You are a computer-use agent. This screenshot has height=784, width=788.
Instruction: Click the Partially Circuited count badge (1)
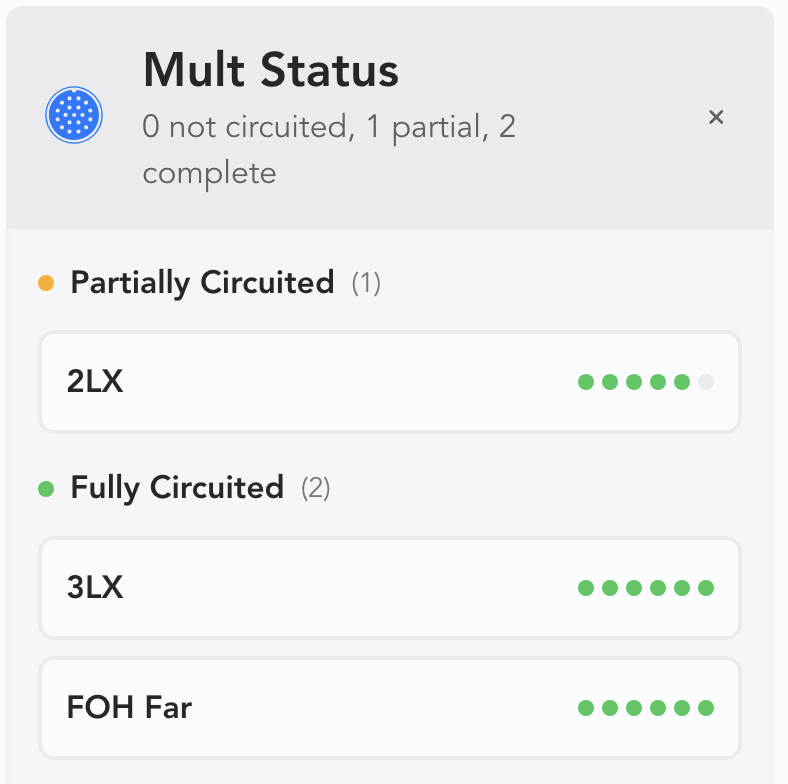[366, 284]
